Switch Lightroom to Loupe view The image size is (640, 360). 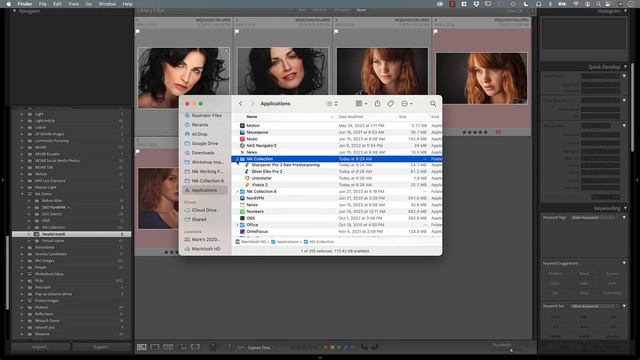(x=155, y=347)
